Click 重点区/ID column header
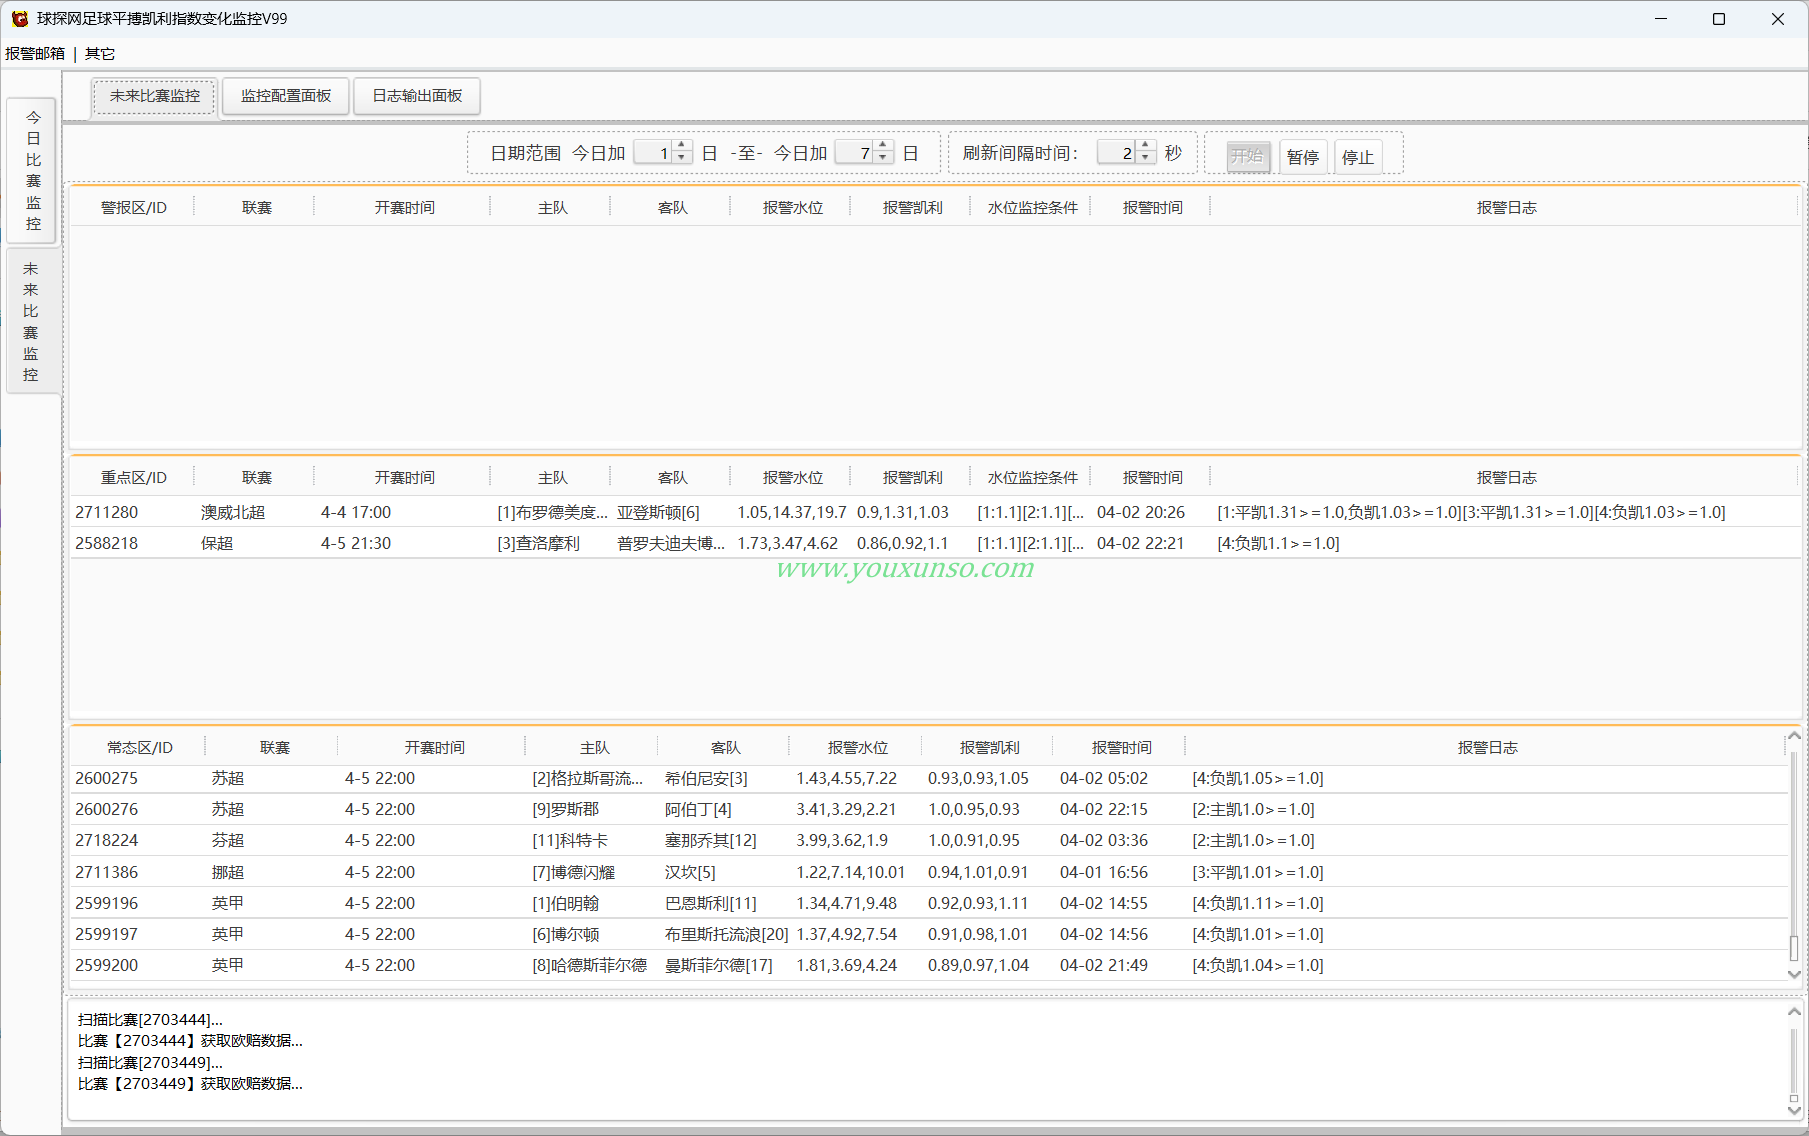 (x=134, y=477)
